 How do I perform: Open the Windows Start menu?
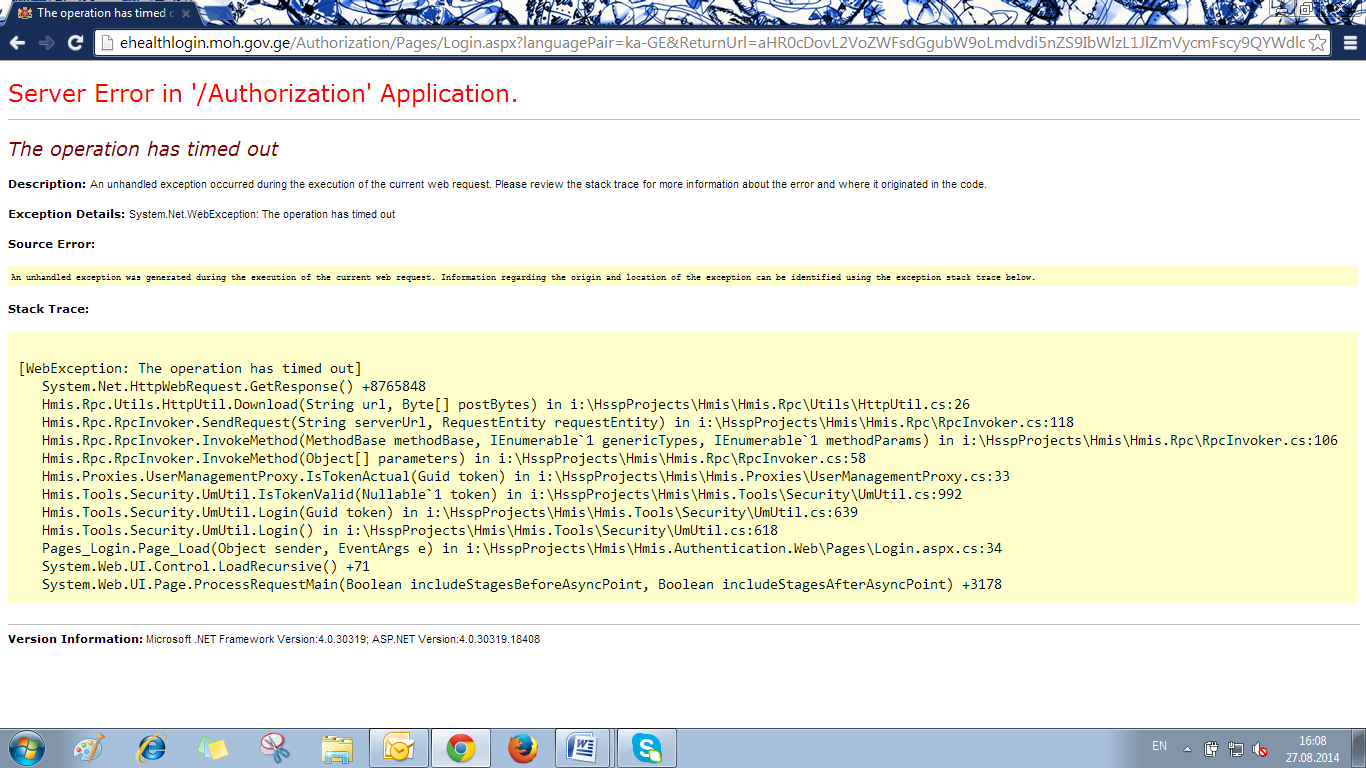coord(25,748)
